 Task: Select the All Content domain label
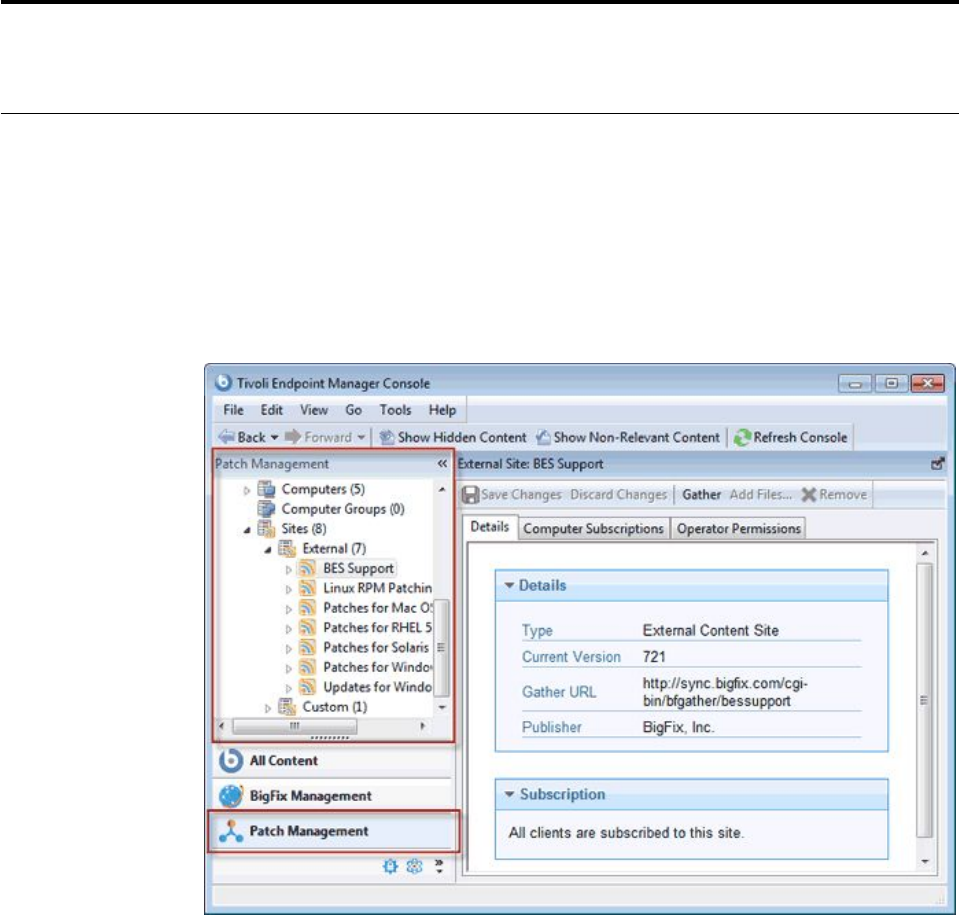click(x=284, y=761)
